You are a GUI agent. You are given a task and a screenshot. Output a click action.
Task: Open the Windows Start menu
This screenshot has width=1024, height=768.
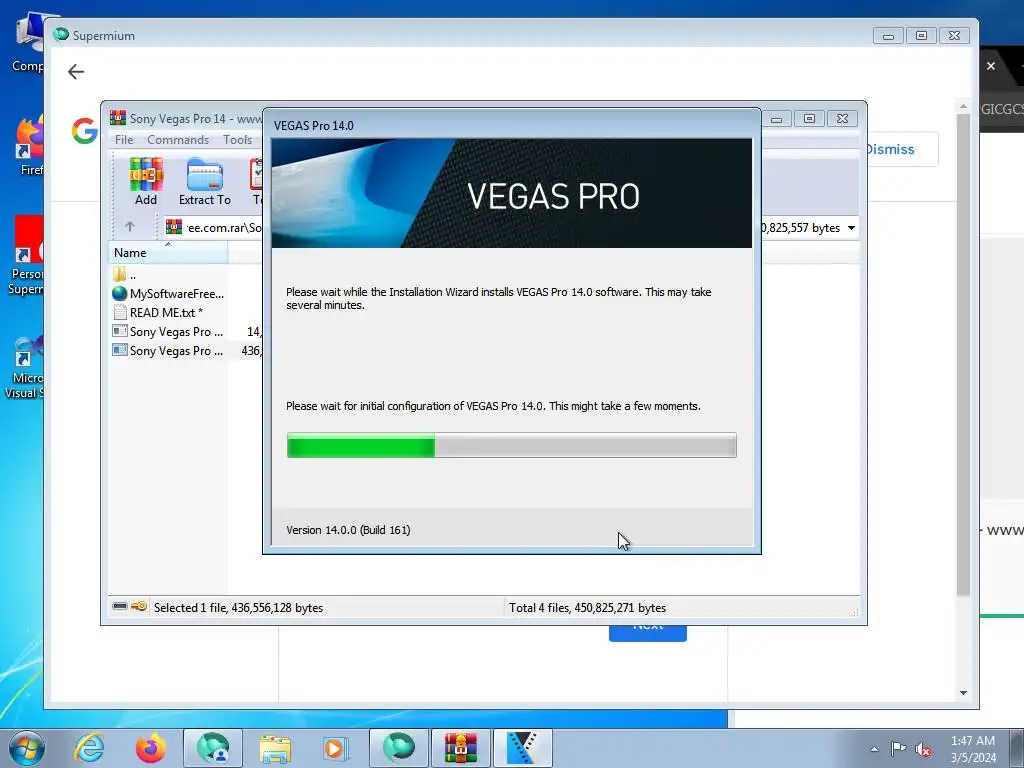coord(27,748)
